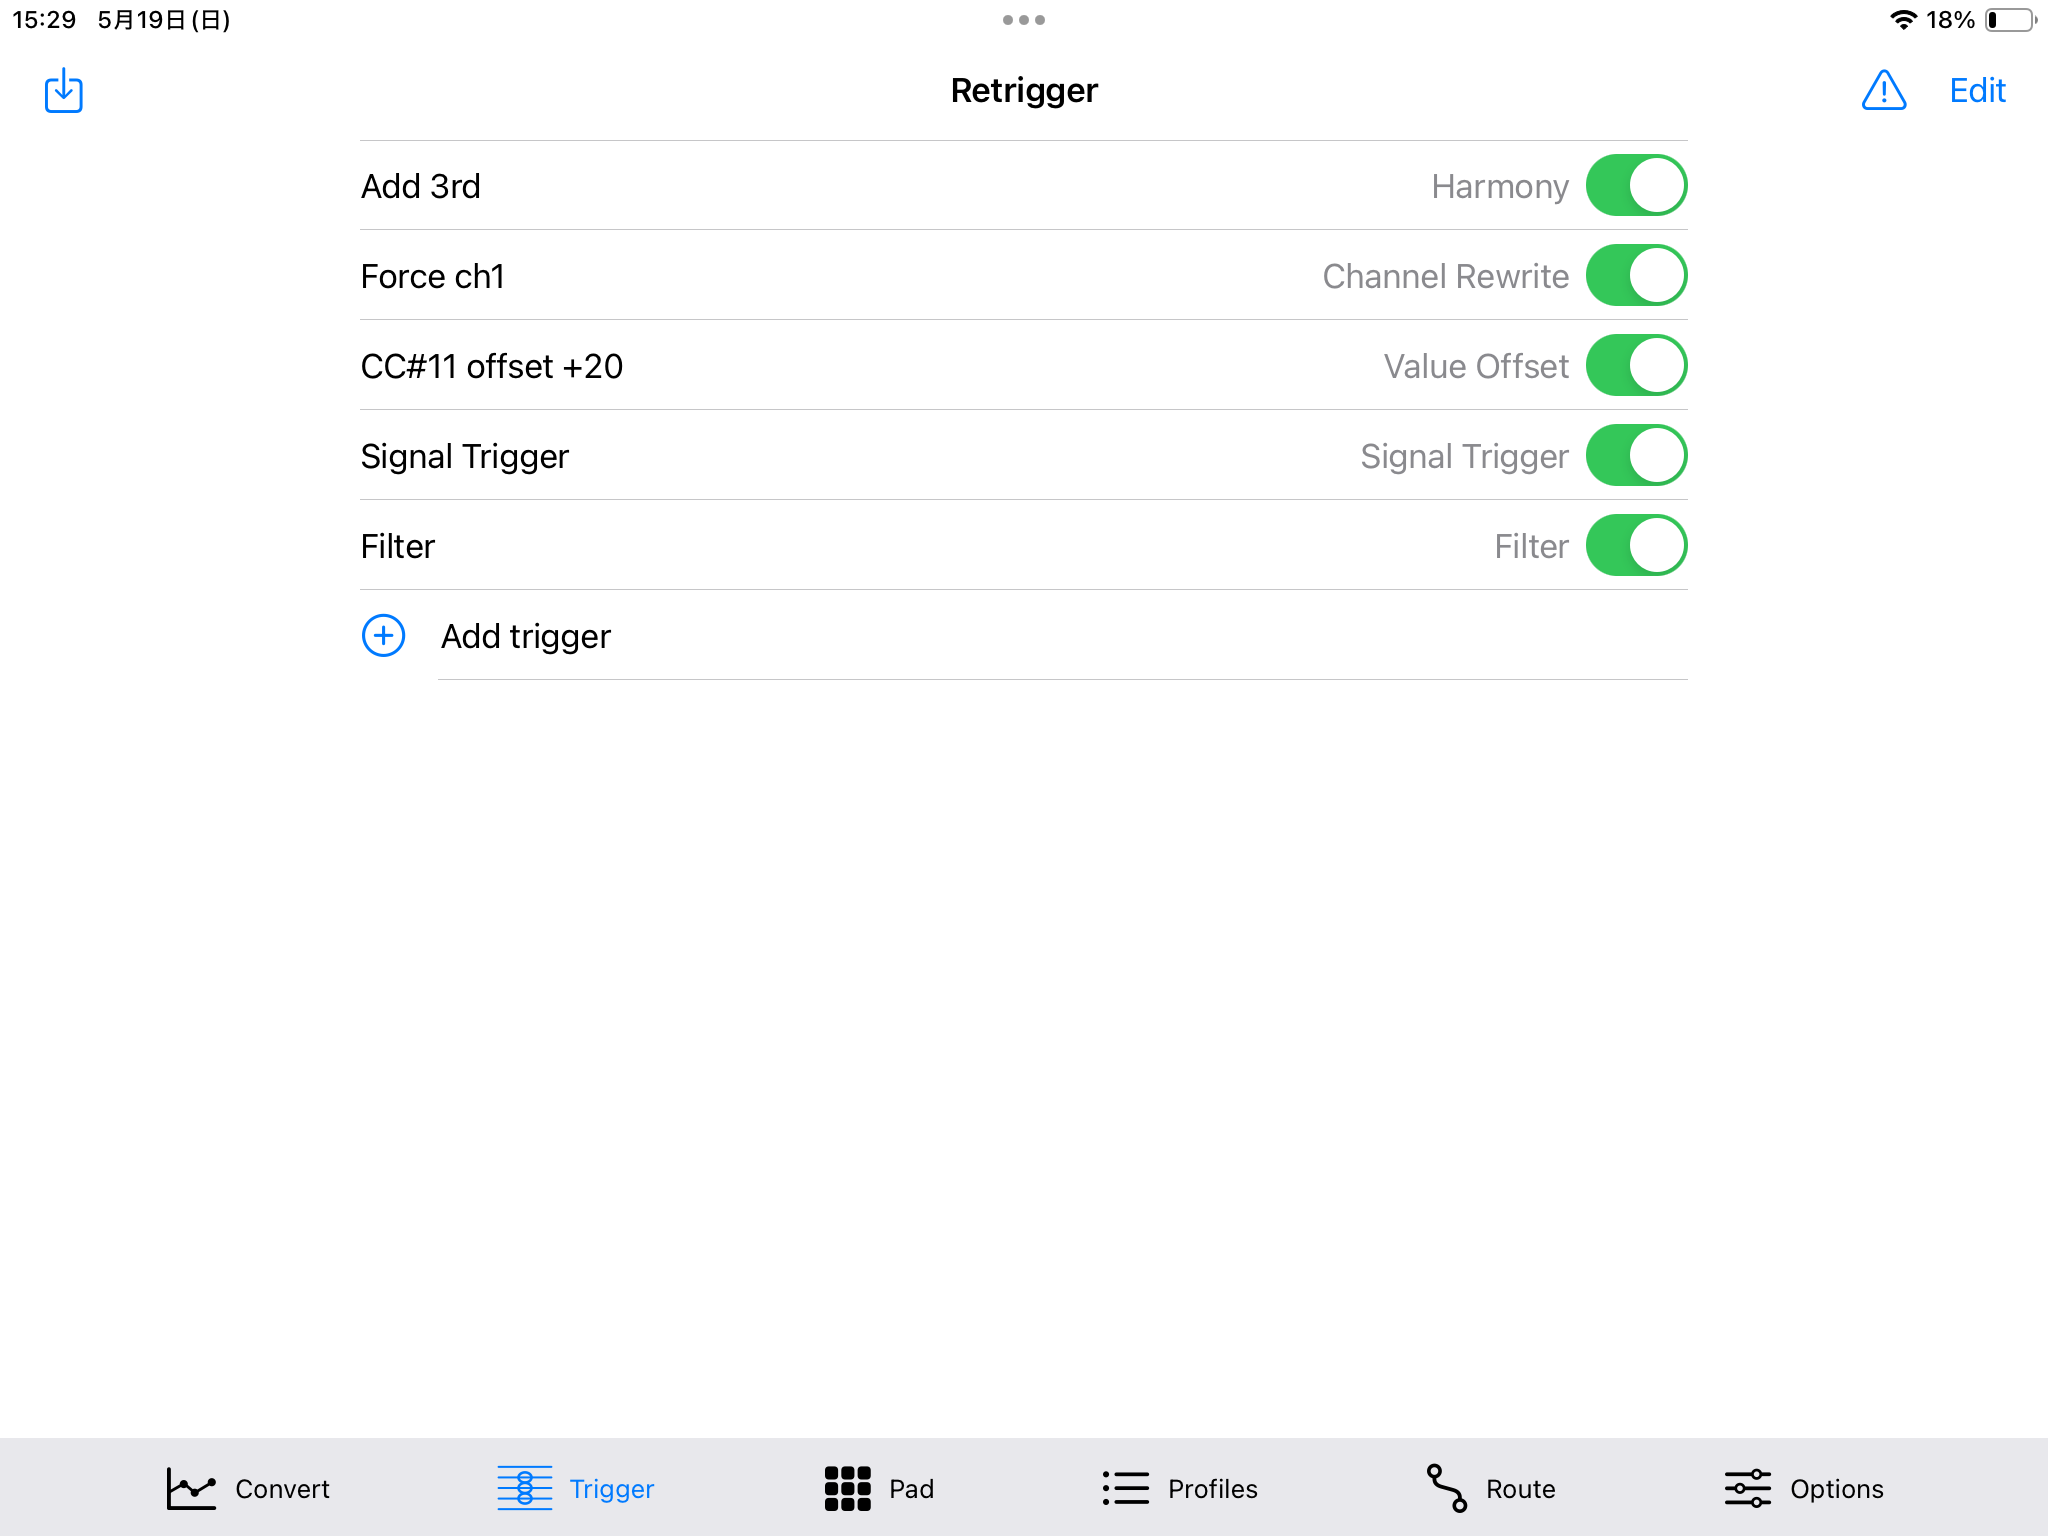
Task: Switch off the Signal Trigger toggle
Action: 1636,456
